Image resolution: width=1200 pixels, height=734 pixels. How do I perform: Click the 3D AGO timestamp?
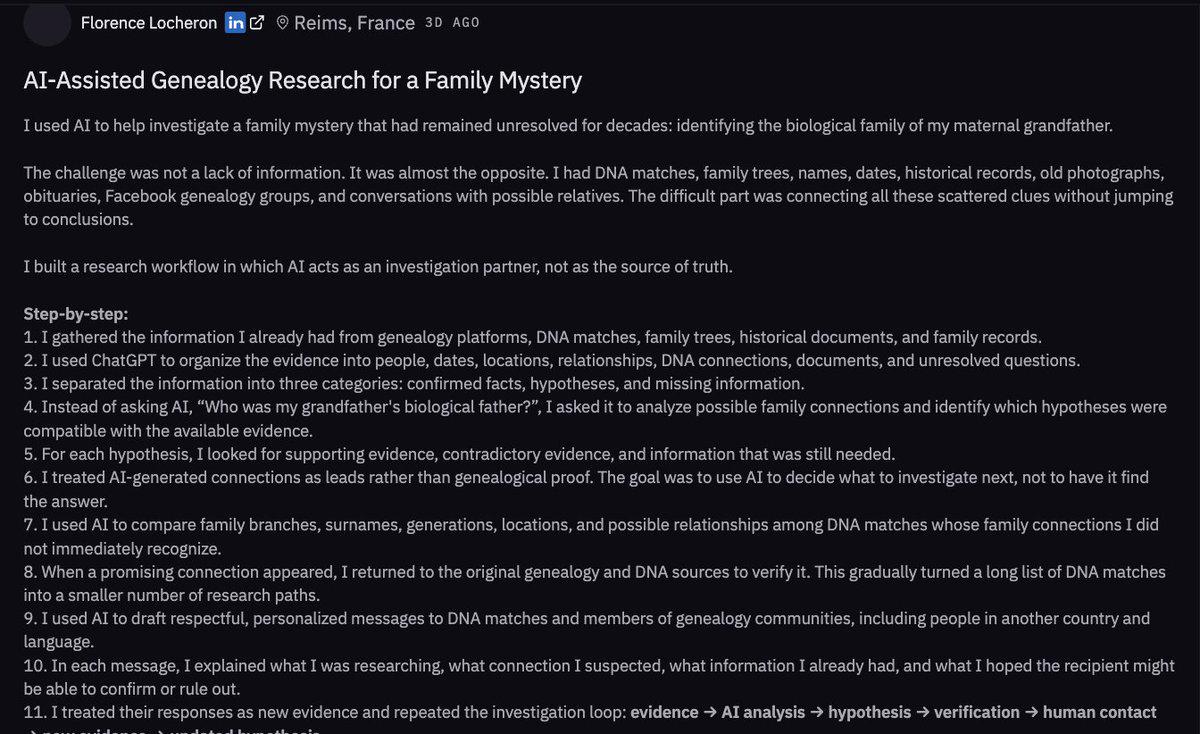[452, 22]
